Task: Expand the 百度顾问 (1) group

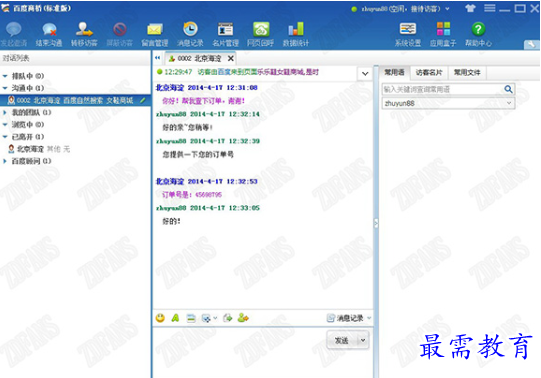Action: tap(5, 161)
